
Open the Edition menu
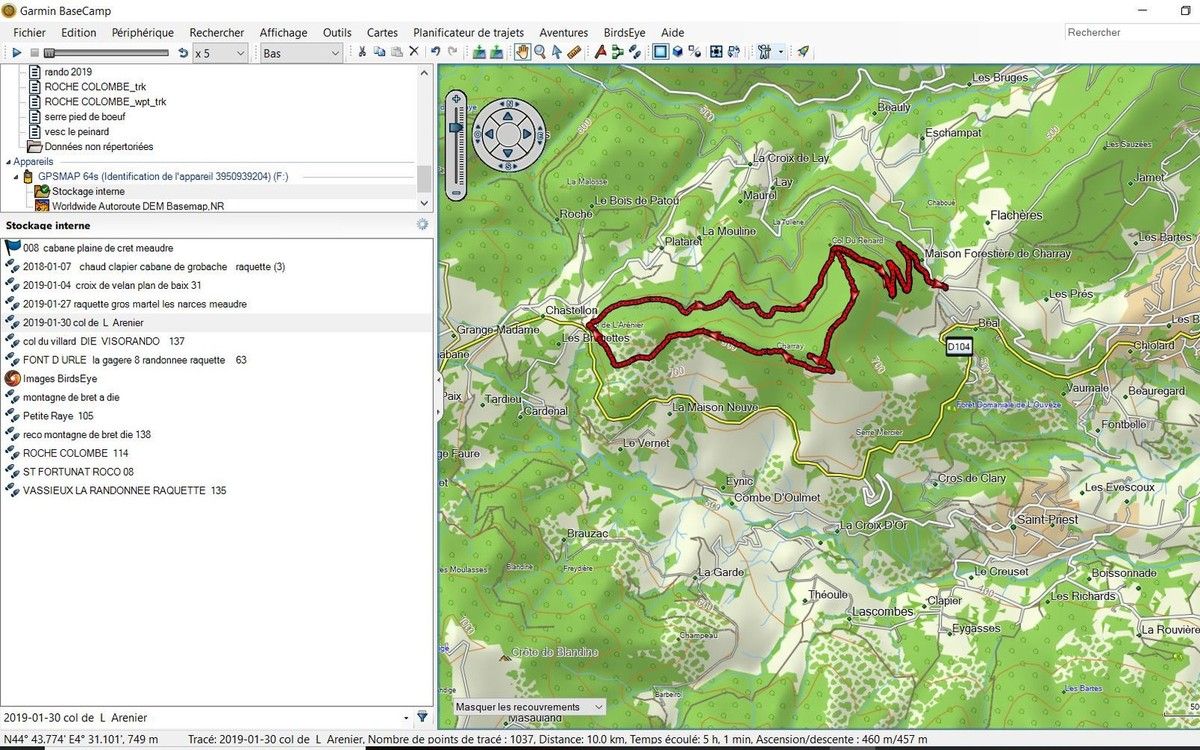79,32
